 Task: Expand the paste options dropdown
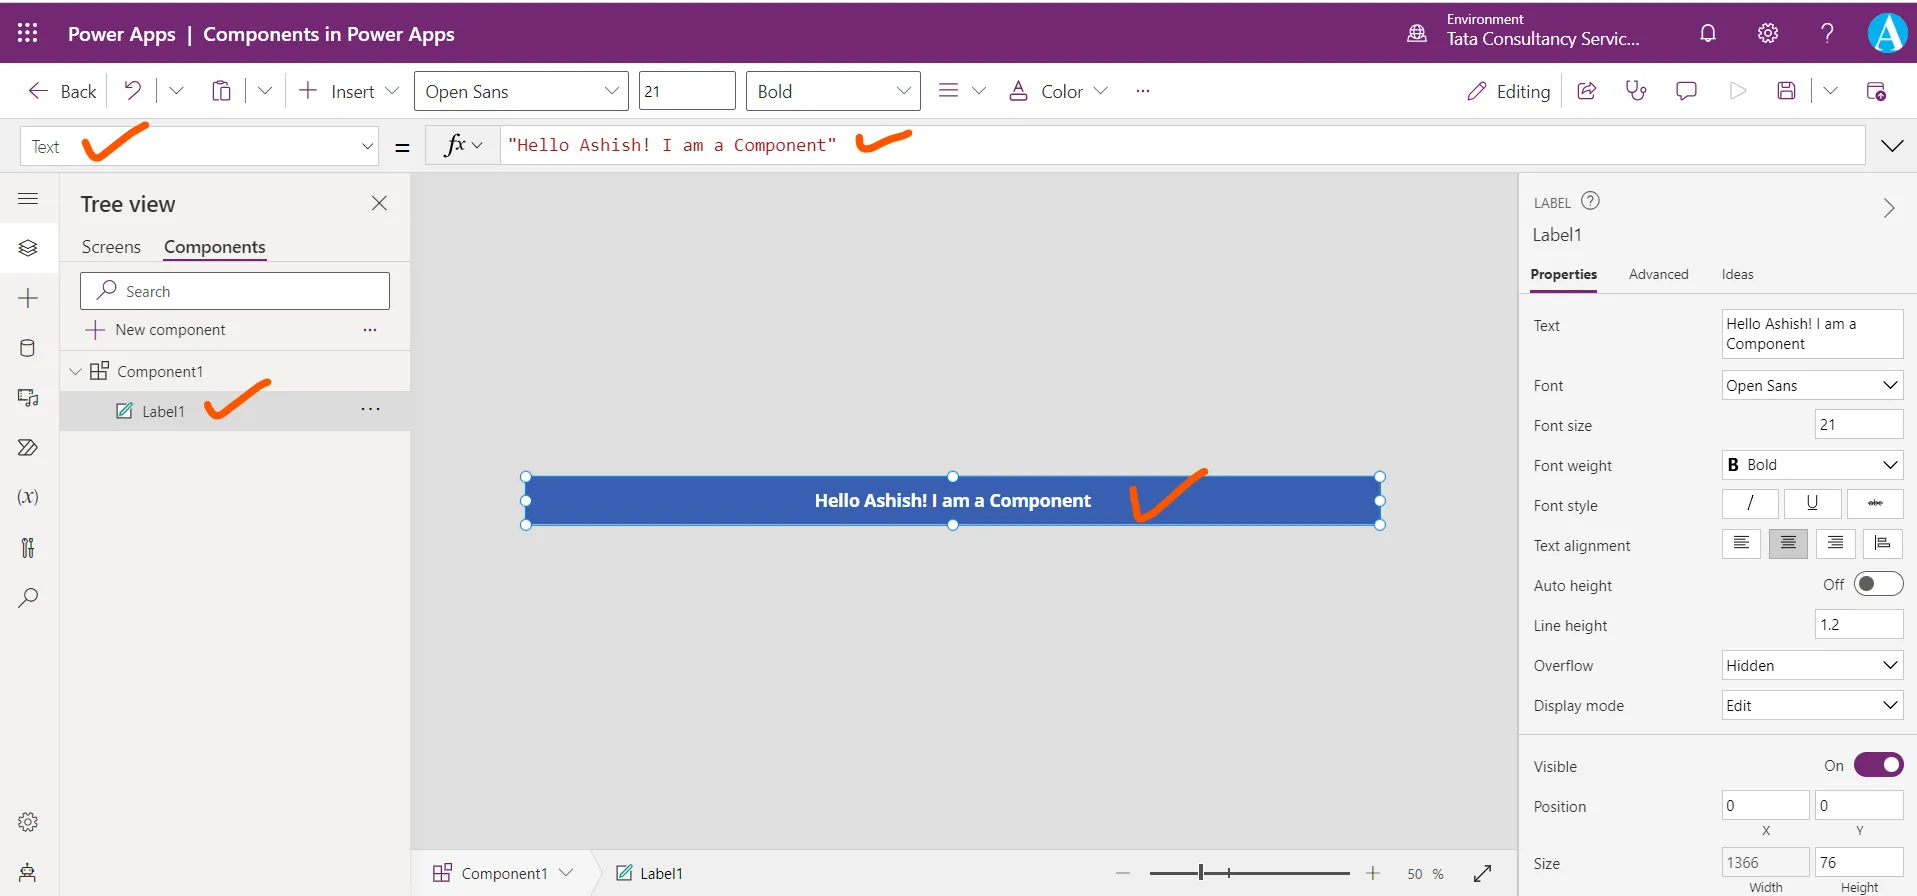(x=265, y=91)
